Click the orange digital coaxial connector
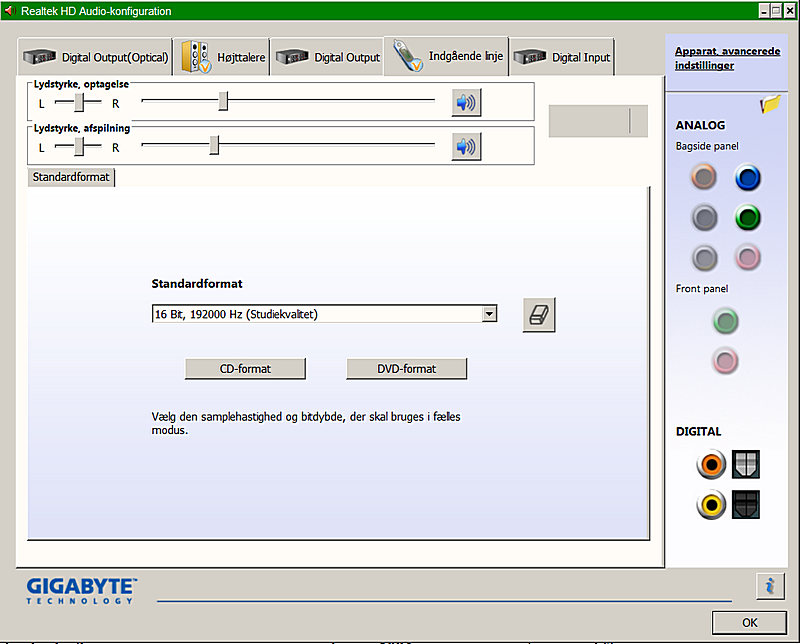 [x=711, y=464]
